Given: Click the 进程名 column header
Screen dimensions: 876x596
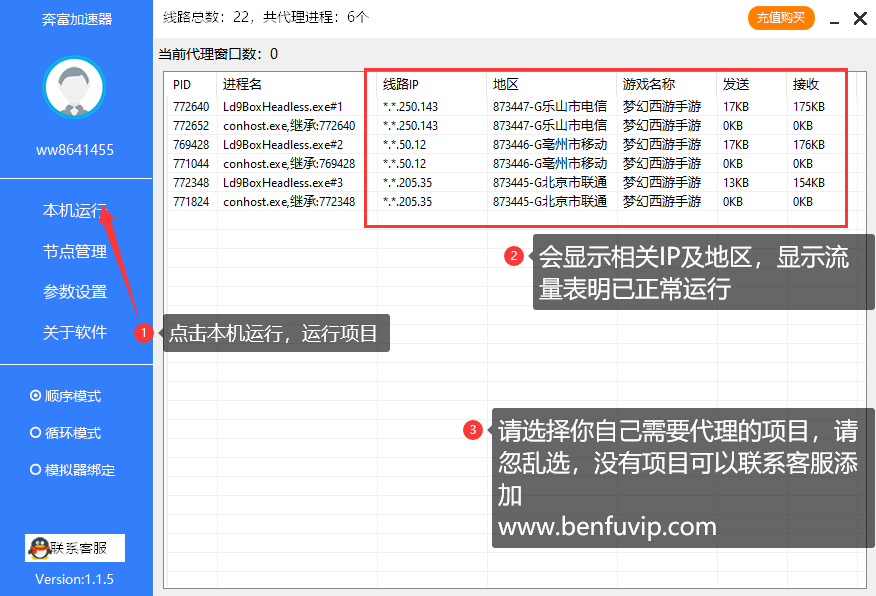Looking at the screenshot, I should [242, 85].
